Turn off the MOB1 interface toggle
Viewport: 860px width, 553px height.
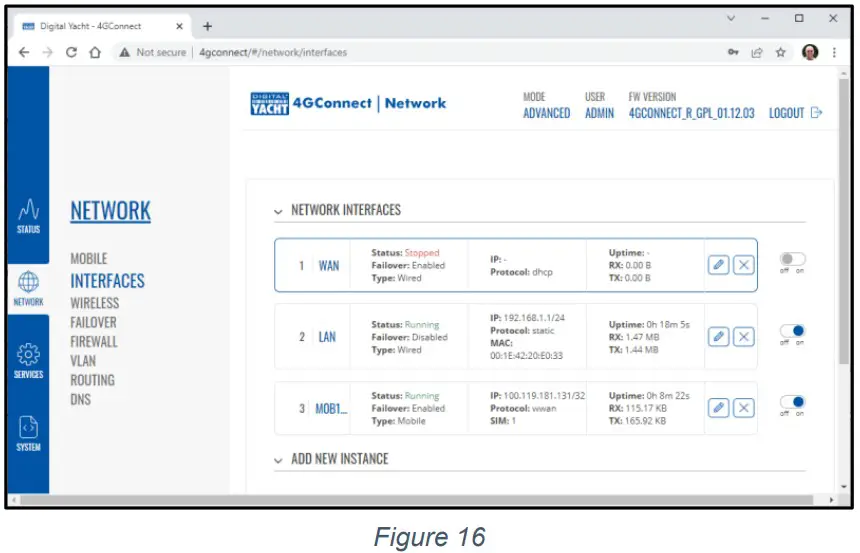coord(793,402)
